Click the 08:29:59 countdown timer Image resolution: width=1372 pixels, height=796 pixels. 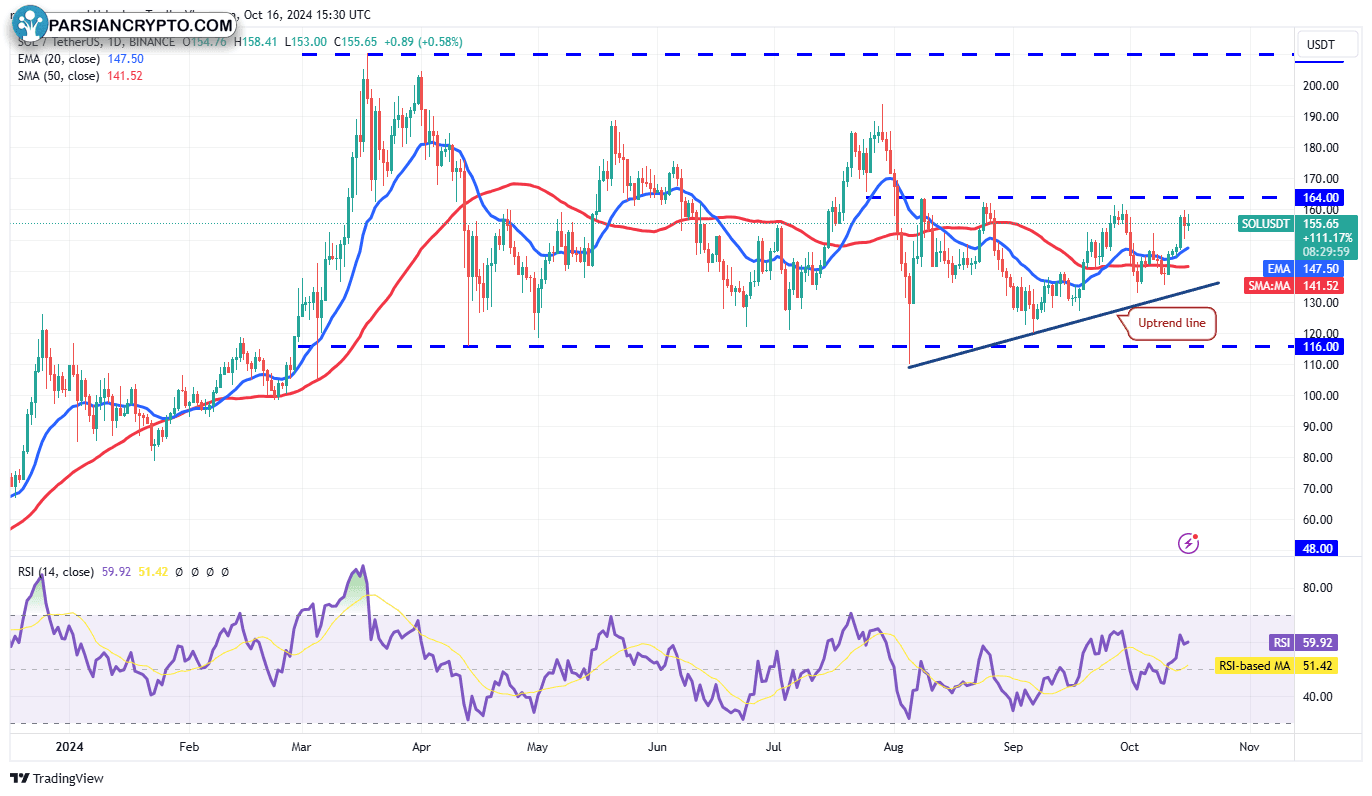[x=1326, y=252]
